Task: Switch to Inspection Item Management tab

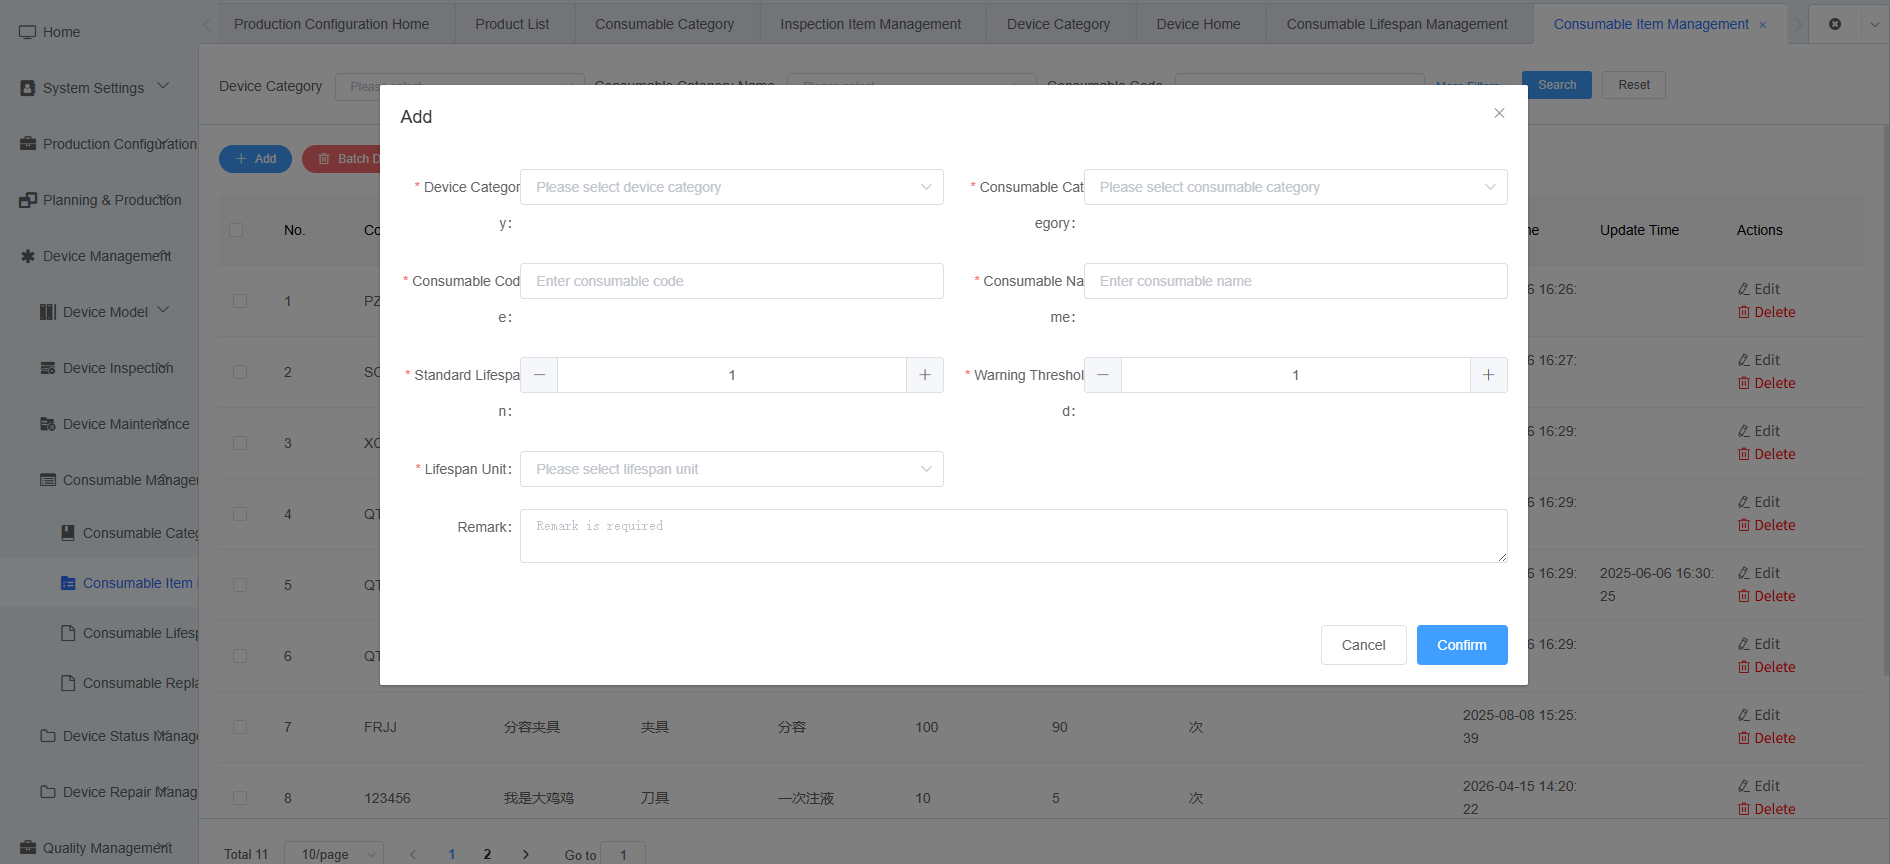Action: tap(870, 24)
